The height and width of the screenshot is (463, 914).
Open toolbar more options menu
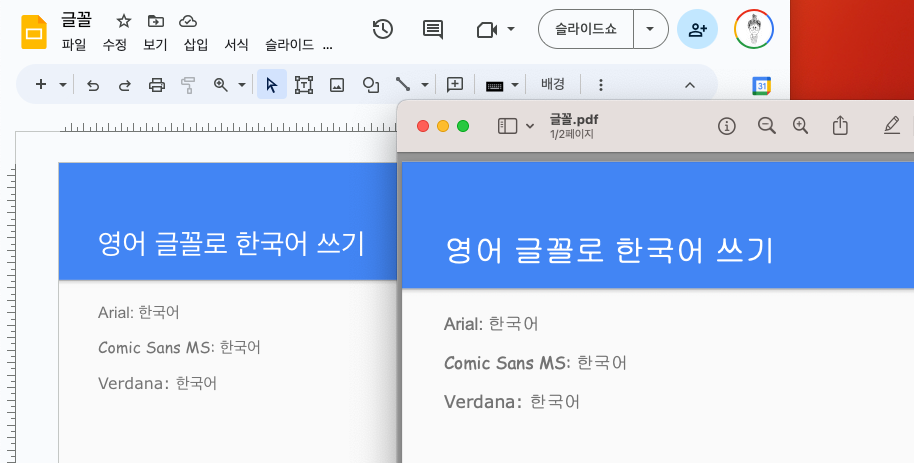click(x=600, y=85)
